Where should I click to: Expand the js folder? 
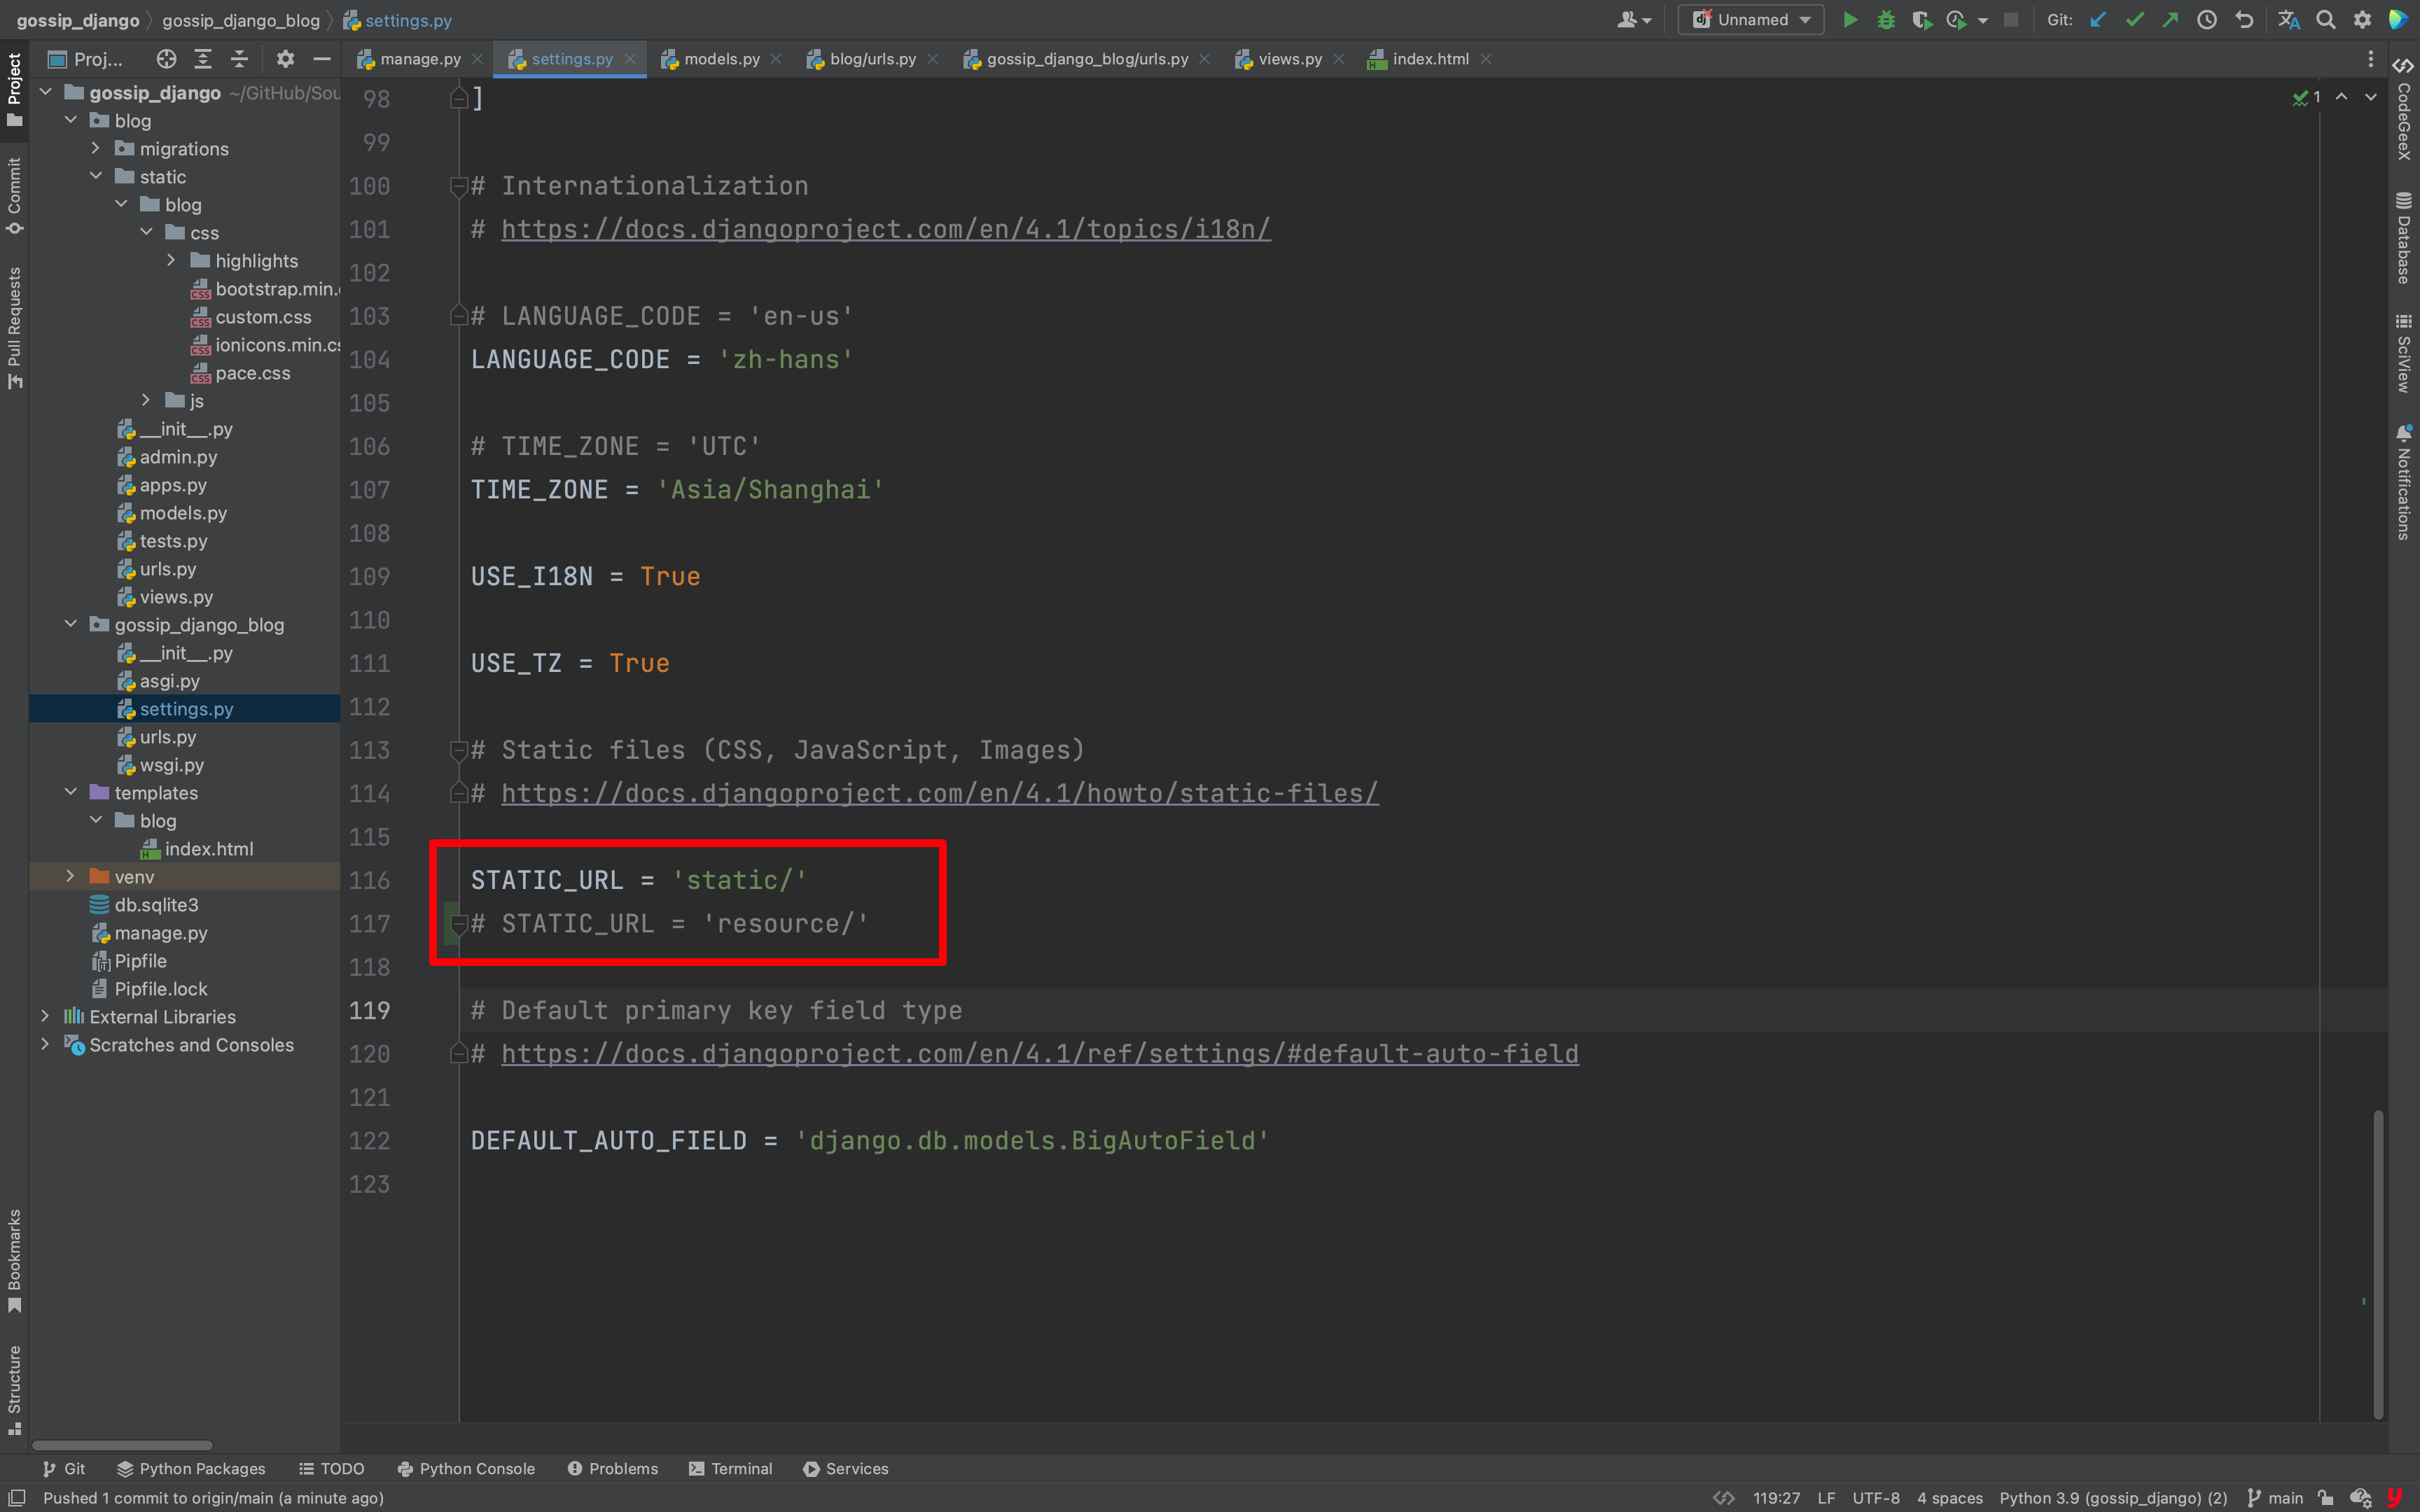click(146, 400)
